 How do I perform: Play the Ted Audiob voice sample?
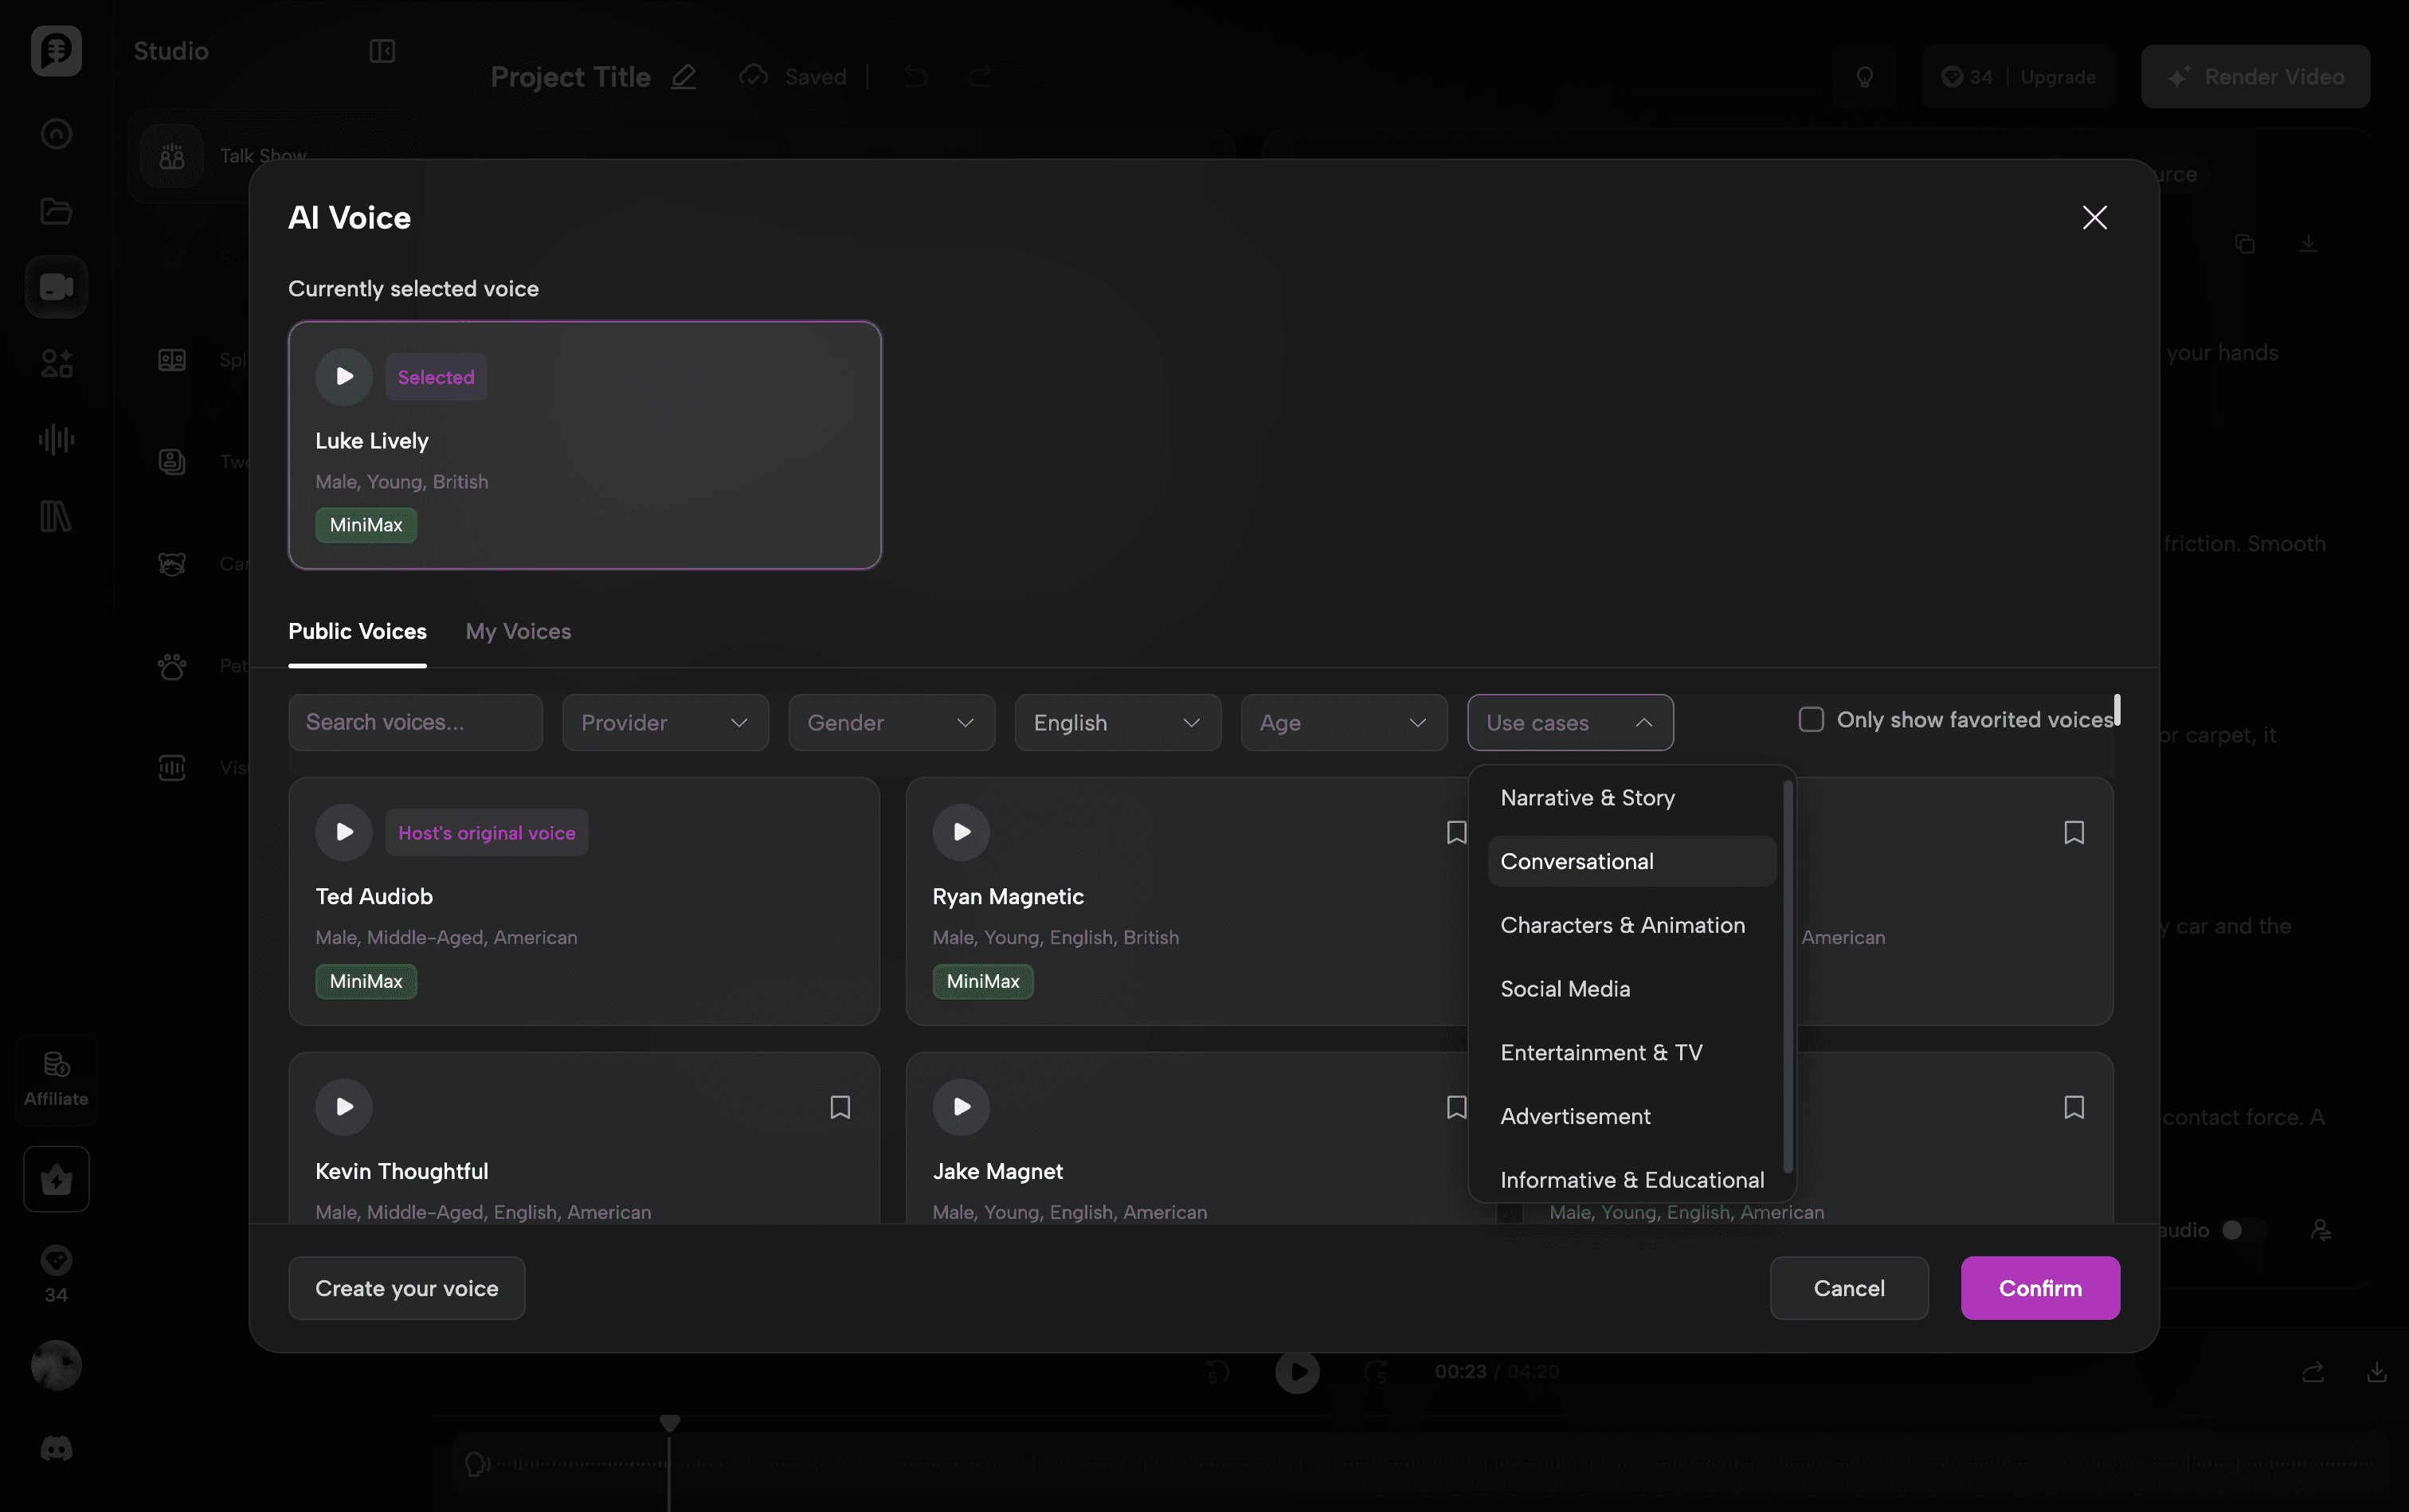[x=343, y=832]
